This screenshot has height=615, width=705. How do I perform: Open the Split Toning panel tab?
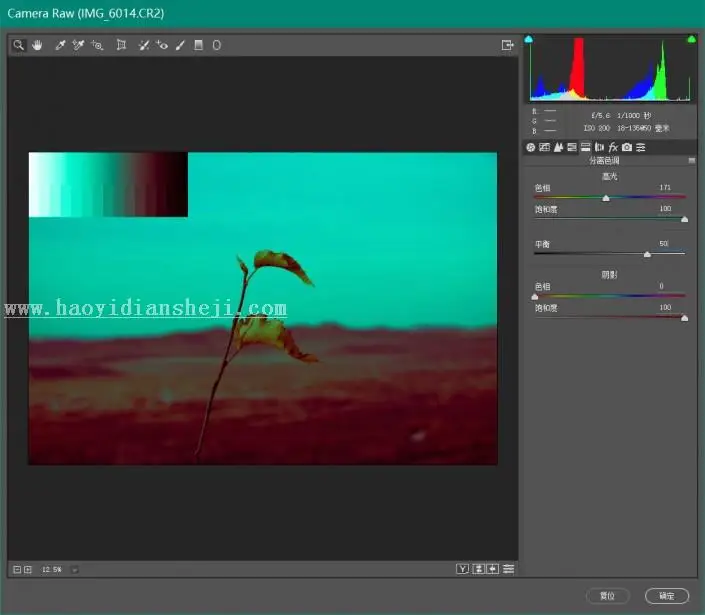[x=585, y=147]
